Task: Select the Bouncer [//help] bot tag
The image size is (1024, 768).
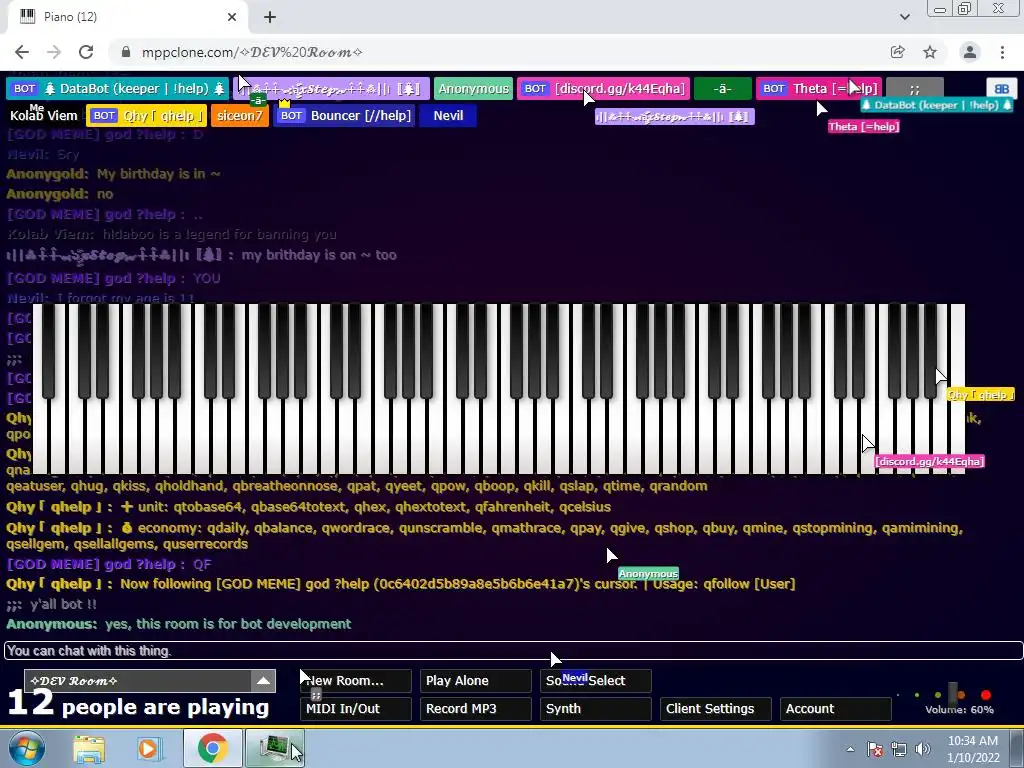Action: [344, 116]
